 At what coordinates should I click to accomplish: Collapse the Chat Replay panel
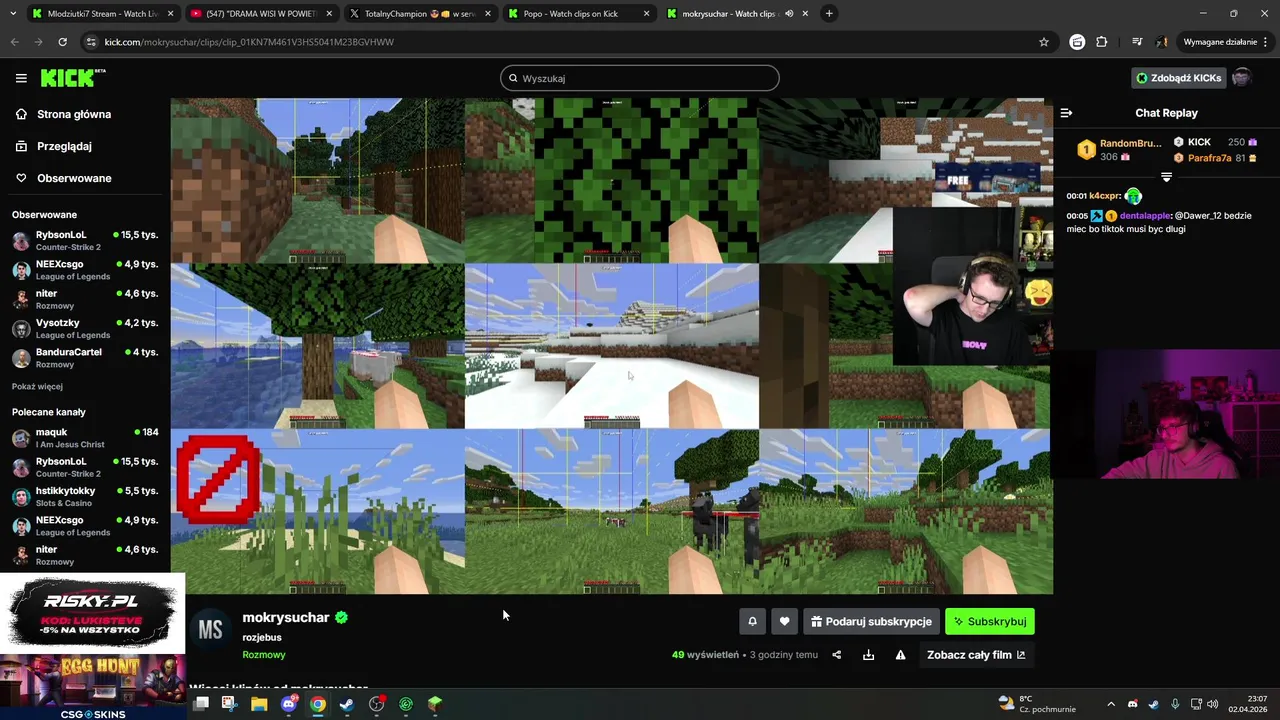[1066, 113]
